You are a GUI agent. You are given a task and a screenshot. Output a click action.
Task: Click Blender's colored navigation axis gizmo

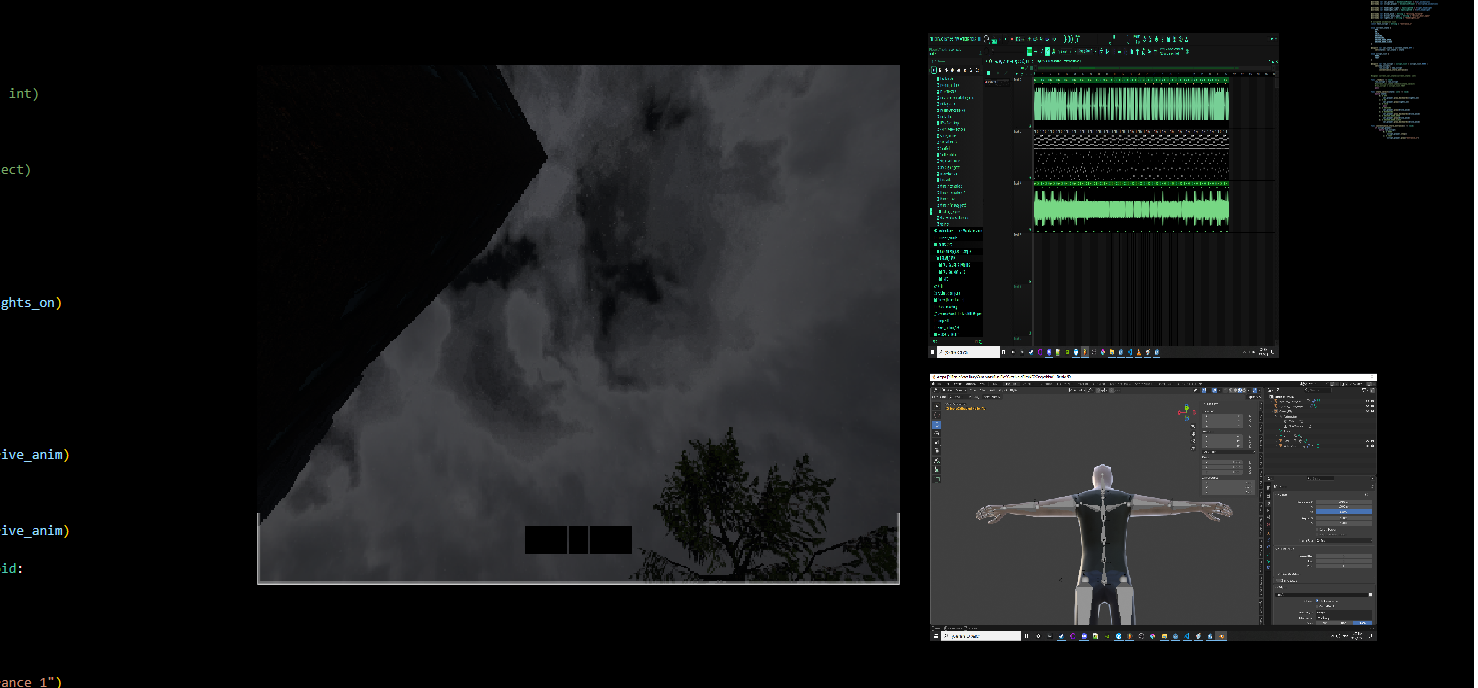tap(1187, 410)
